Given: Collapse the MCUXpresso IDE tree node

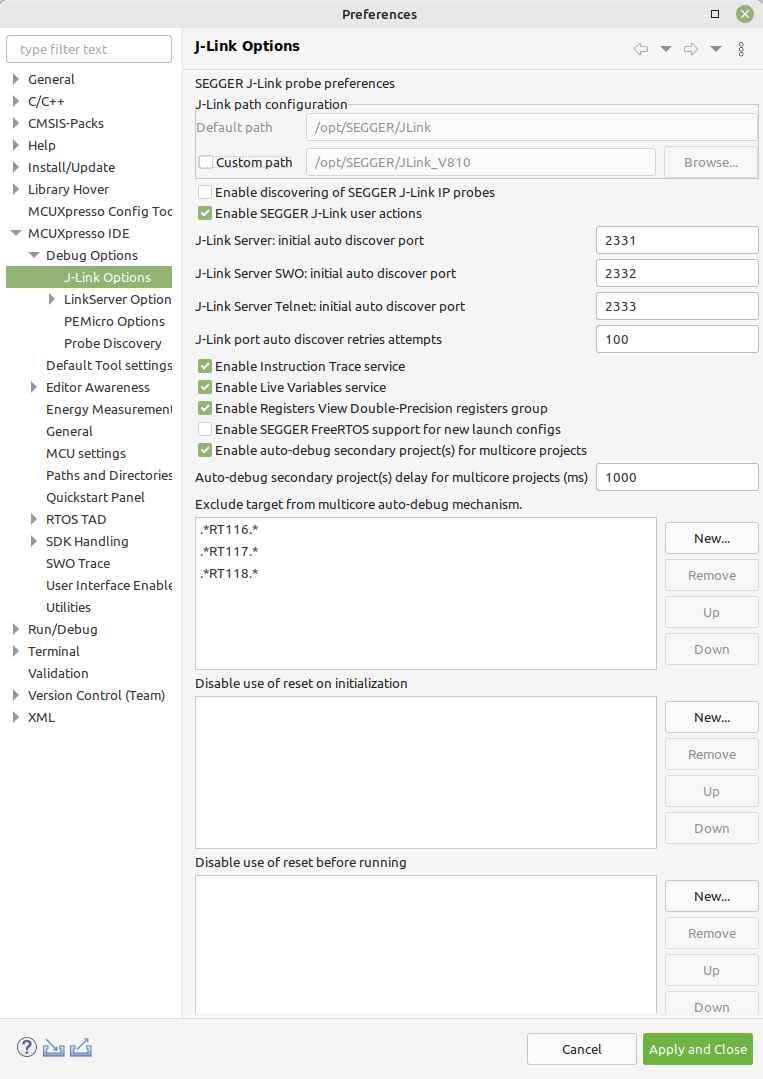Looking at the screenshot, I should [16, 233].
